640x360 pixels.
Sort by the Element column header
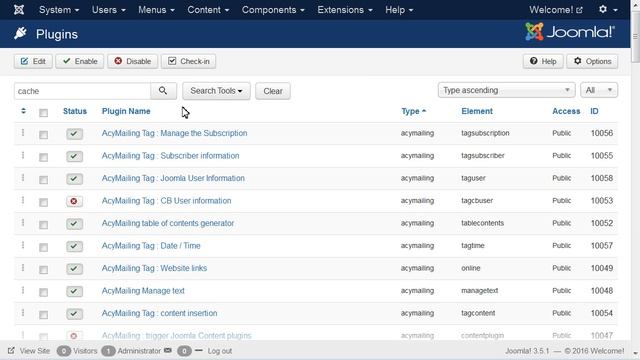click(x=477, y=111)
